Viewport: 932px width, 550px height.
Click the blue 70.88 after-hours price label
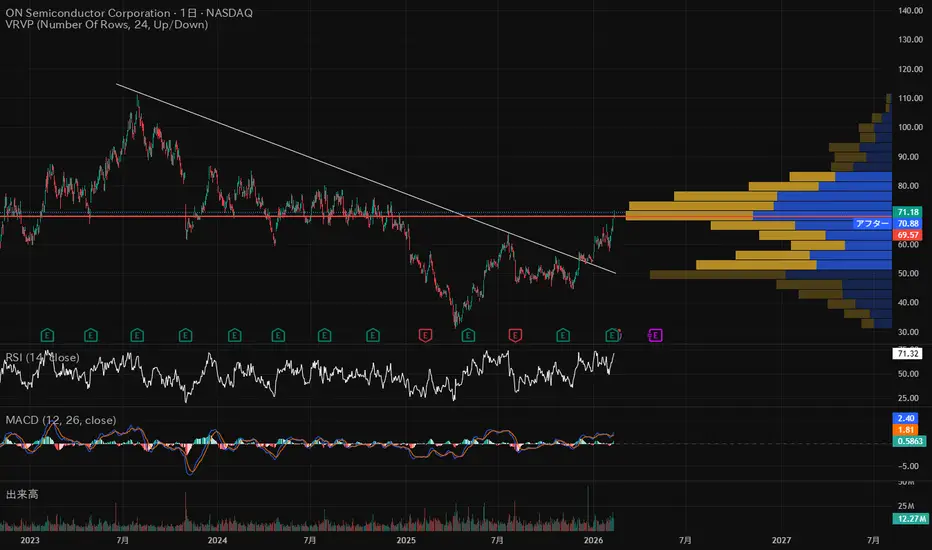(x=908, y=224)
